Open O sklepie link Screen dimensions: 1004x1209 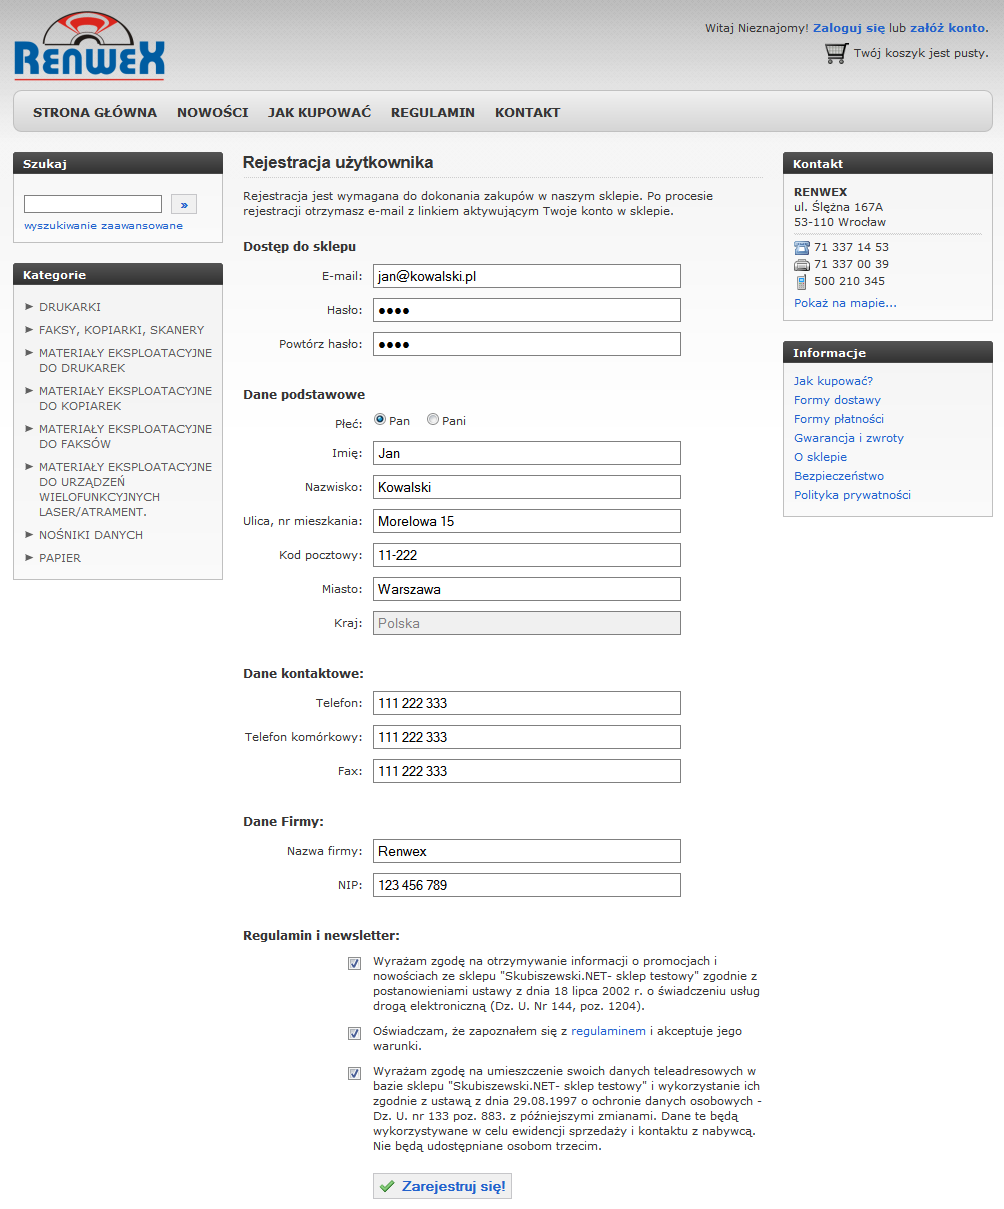820,457
